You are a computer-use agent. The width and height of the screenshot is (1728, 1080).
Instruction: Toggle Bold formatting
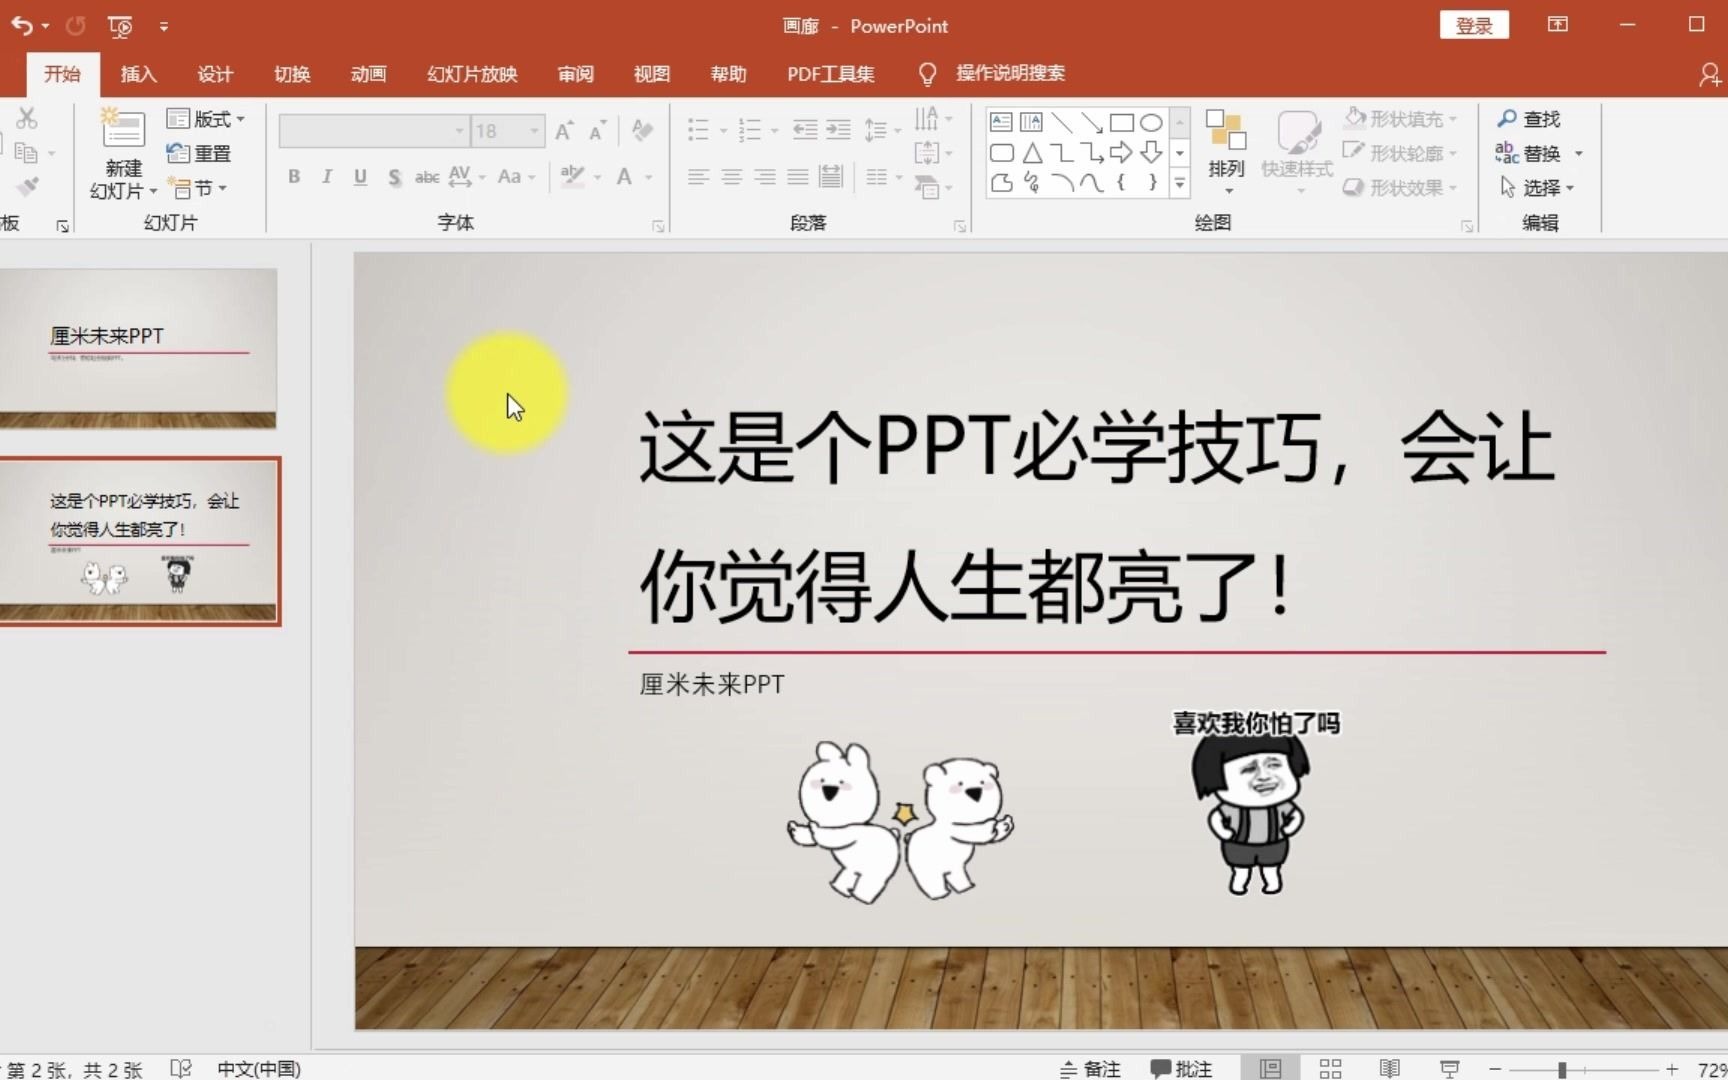294,177
